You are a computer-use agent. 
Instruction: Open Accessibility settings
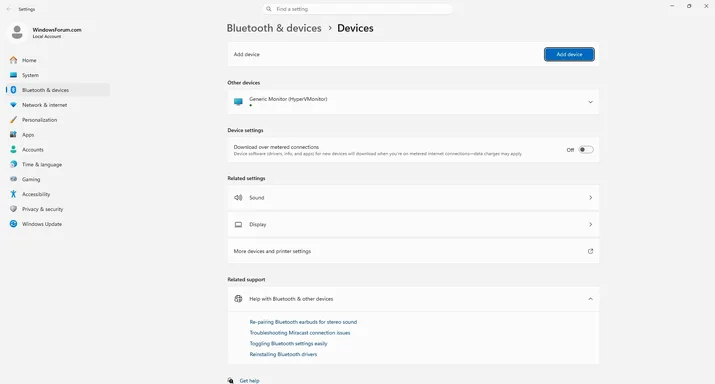(x=58, y=194)
